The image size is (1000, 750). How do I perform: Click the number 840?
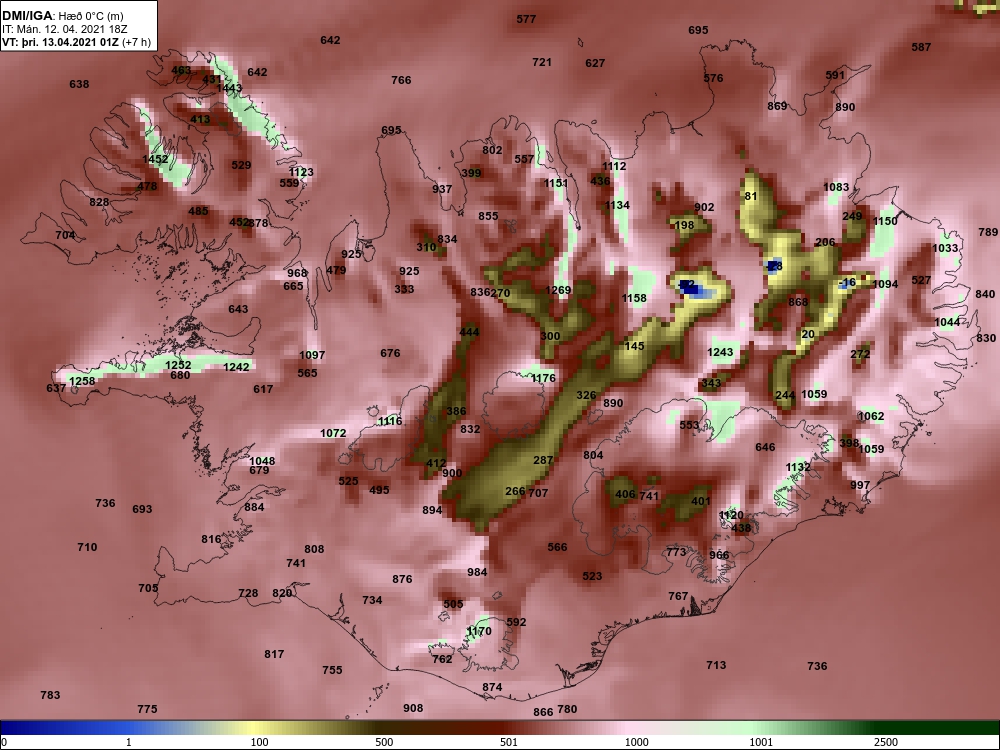985,294
